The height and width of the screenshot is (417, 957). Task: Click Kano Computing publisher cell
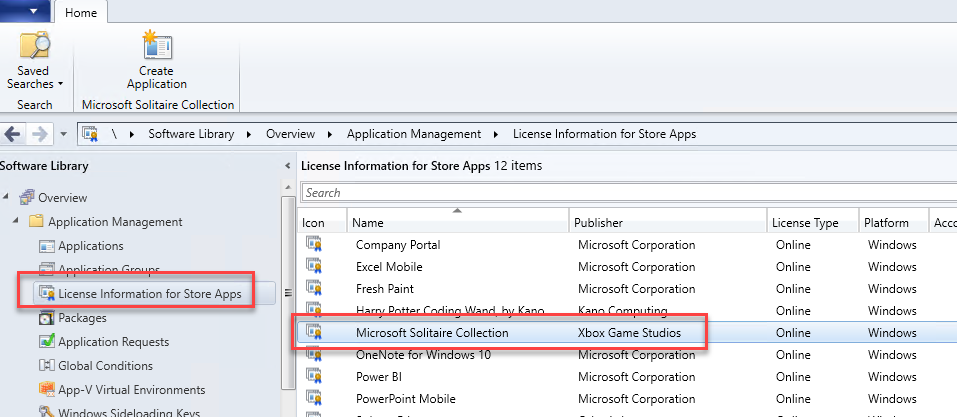(623, 311)
